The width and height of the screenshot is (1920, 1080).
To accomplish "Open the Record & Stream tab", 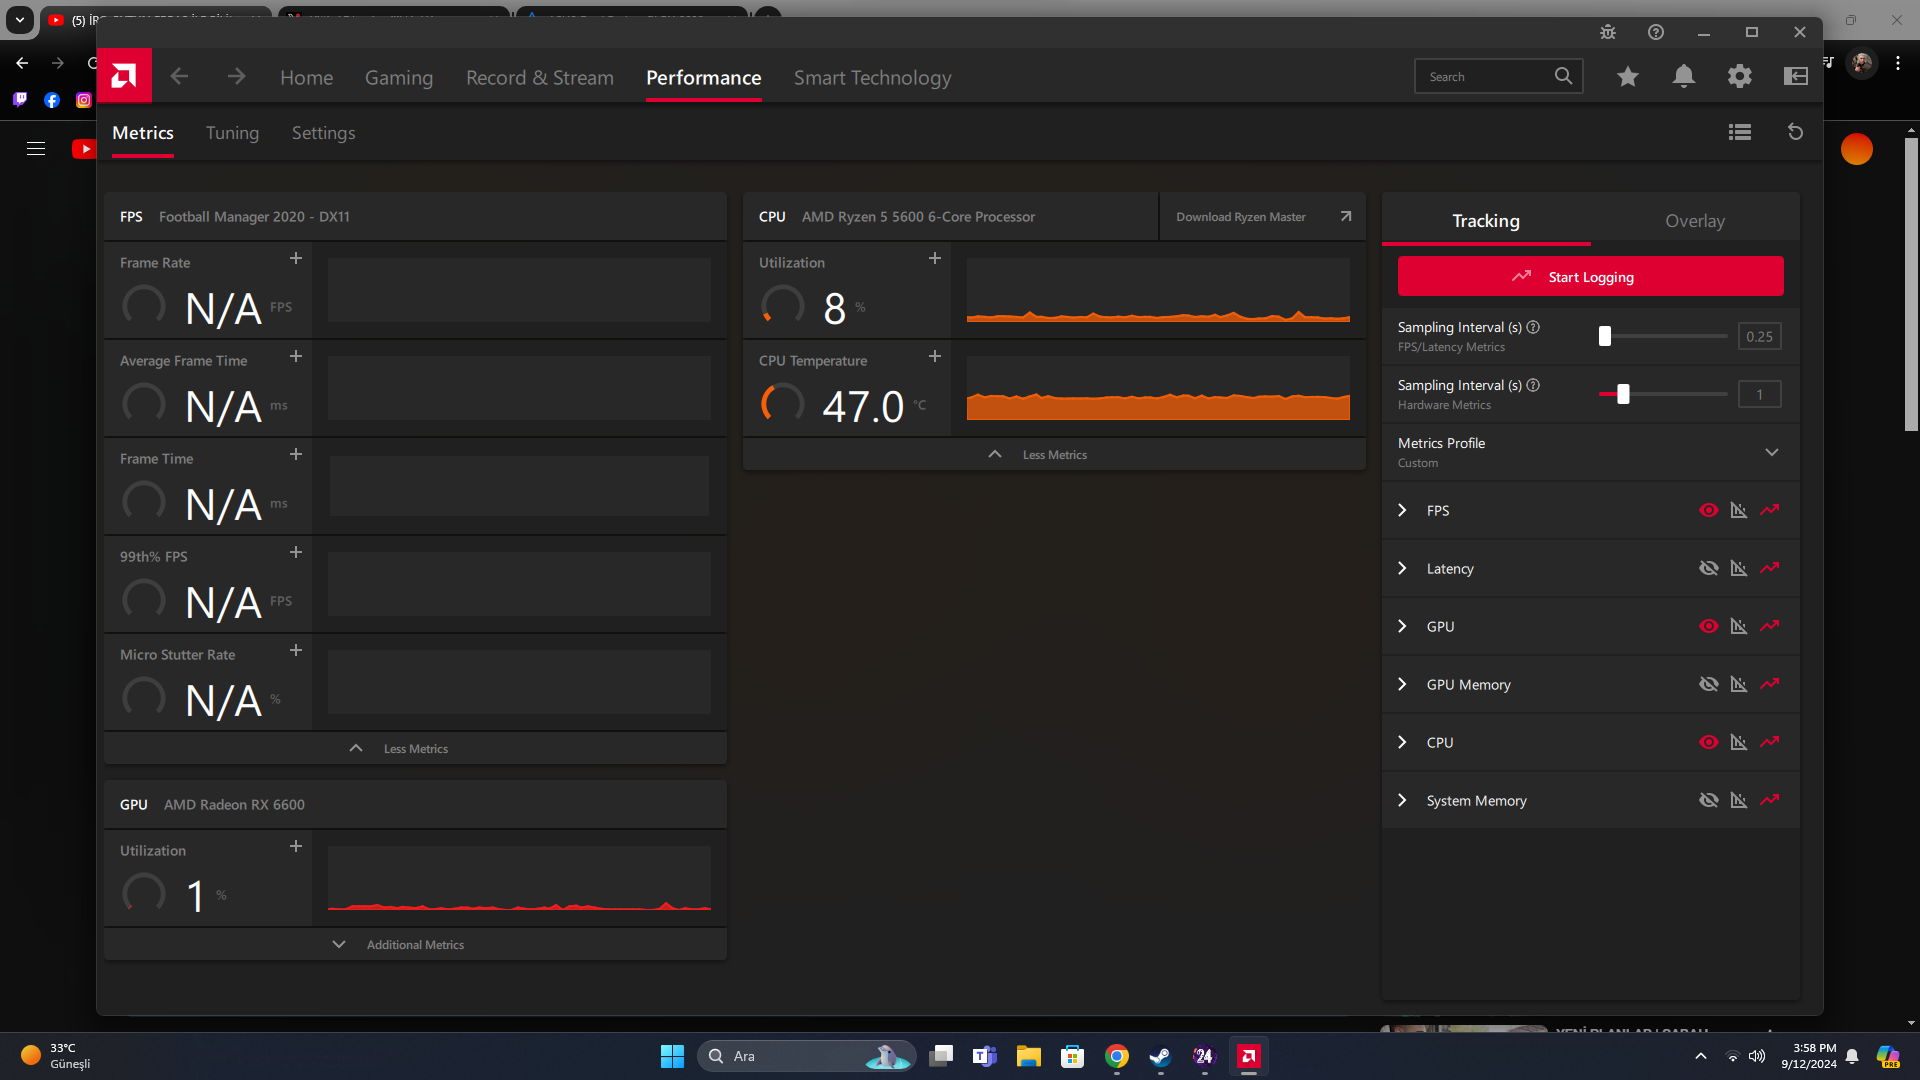I will [540, 77].
